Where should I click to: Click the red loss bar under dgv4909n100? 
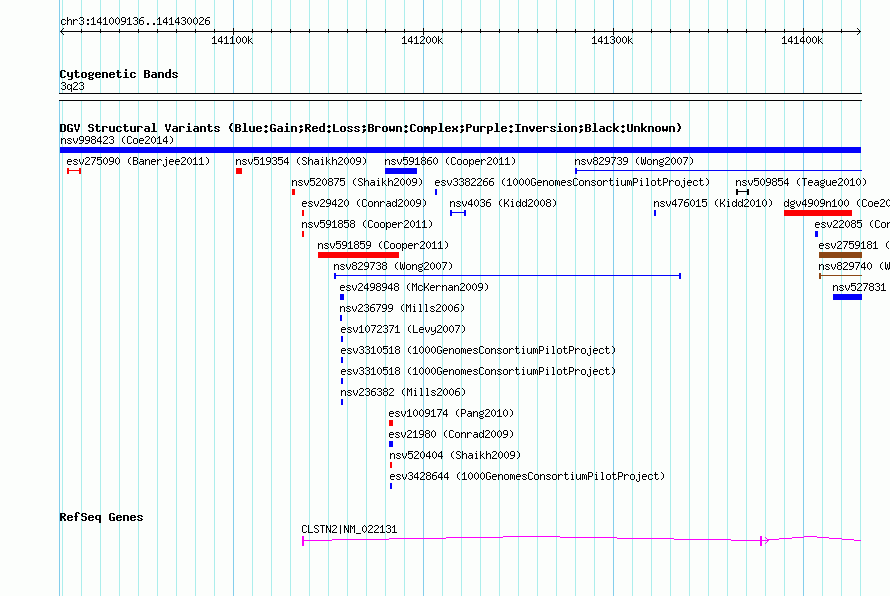[x=818, y=213]
